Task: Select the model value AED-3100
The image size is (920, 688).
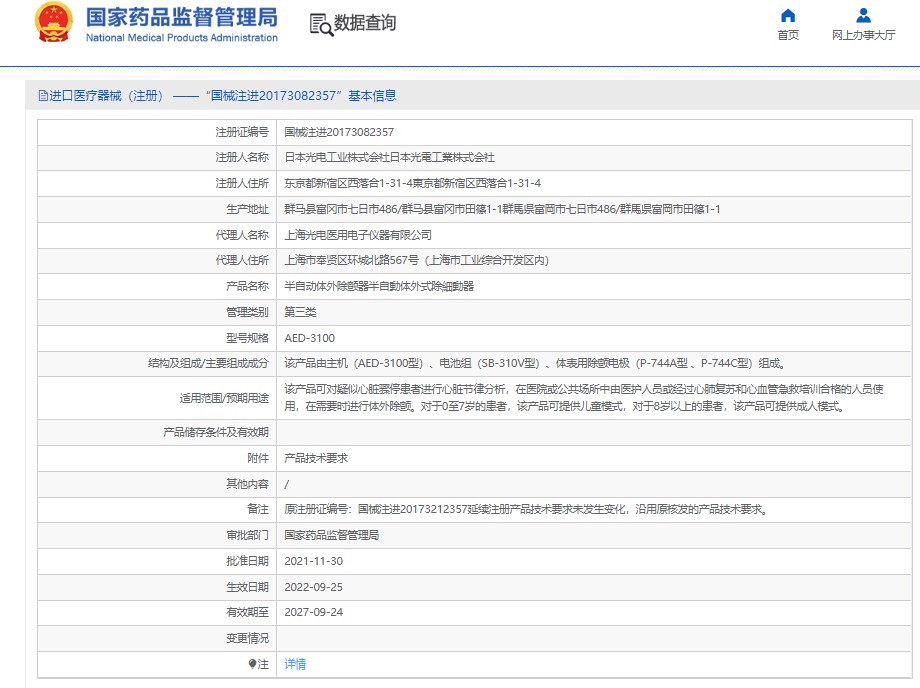Action: tap(310, 338)
